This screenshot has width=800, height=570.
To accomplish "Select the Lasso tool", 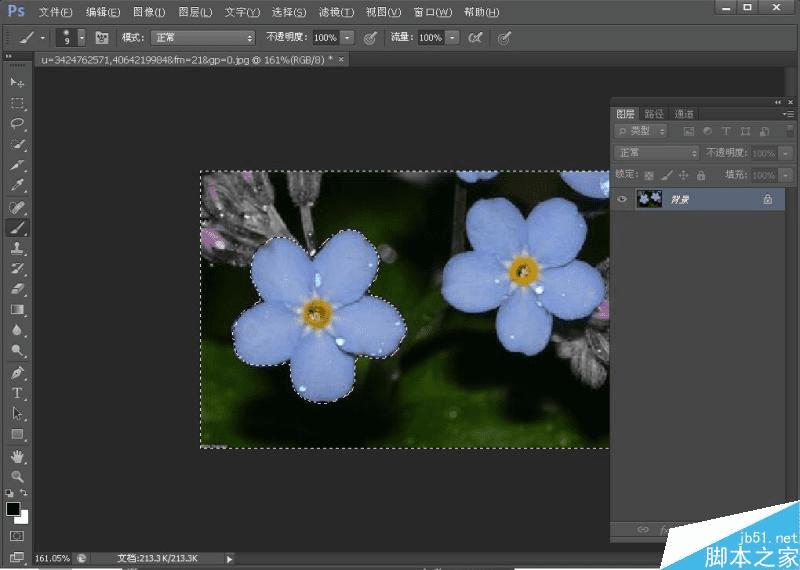I will pos(17,124).
